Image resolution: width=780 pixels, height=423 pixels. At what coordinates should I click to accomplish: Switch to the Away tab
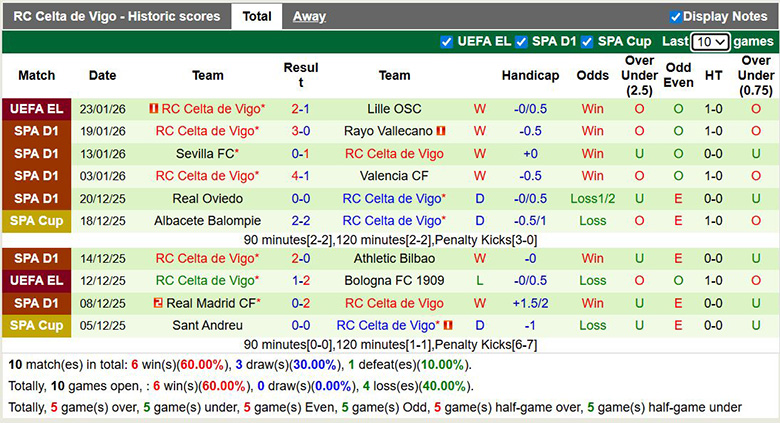coord(309,17)
